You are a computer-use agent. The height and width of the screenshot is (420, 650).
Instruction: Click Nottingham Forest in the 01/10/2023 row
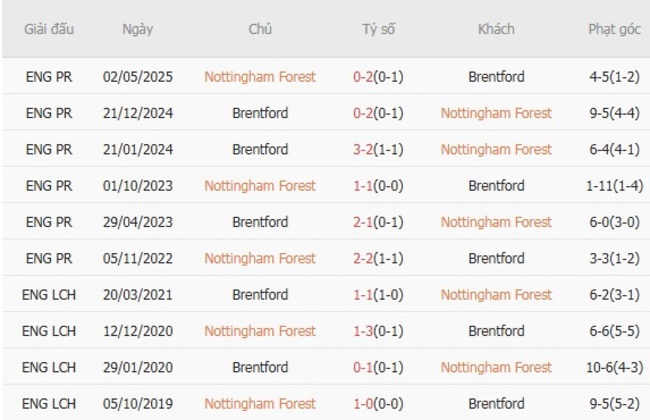260,186
